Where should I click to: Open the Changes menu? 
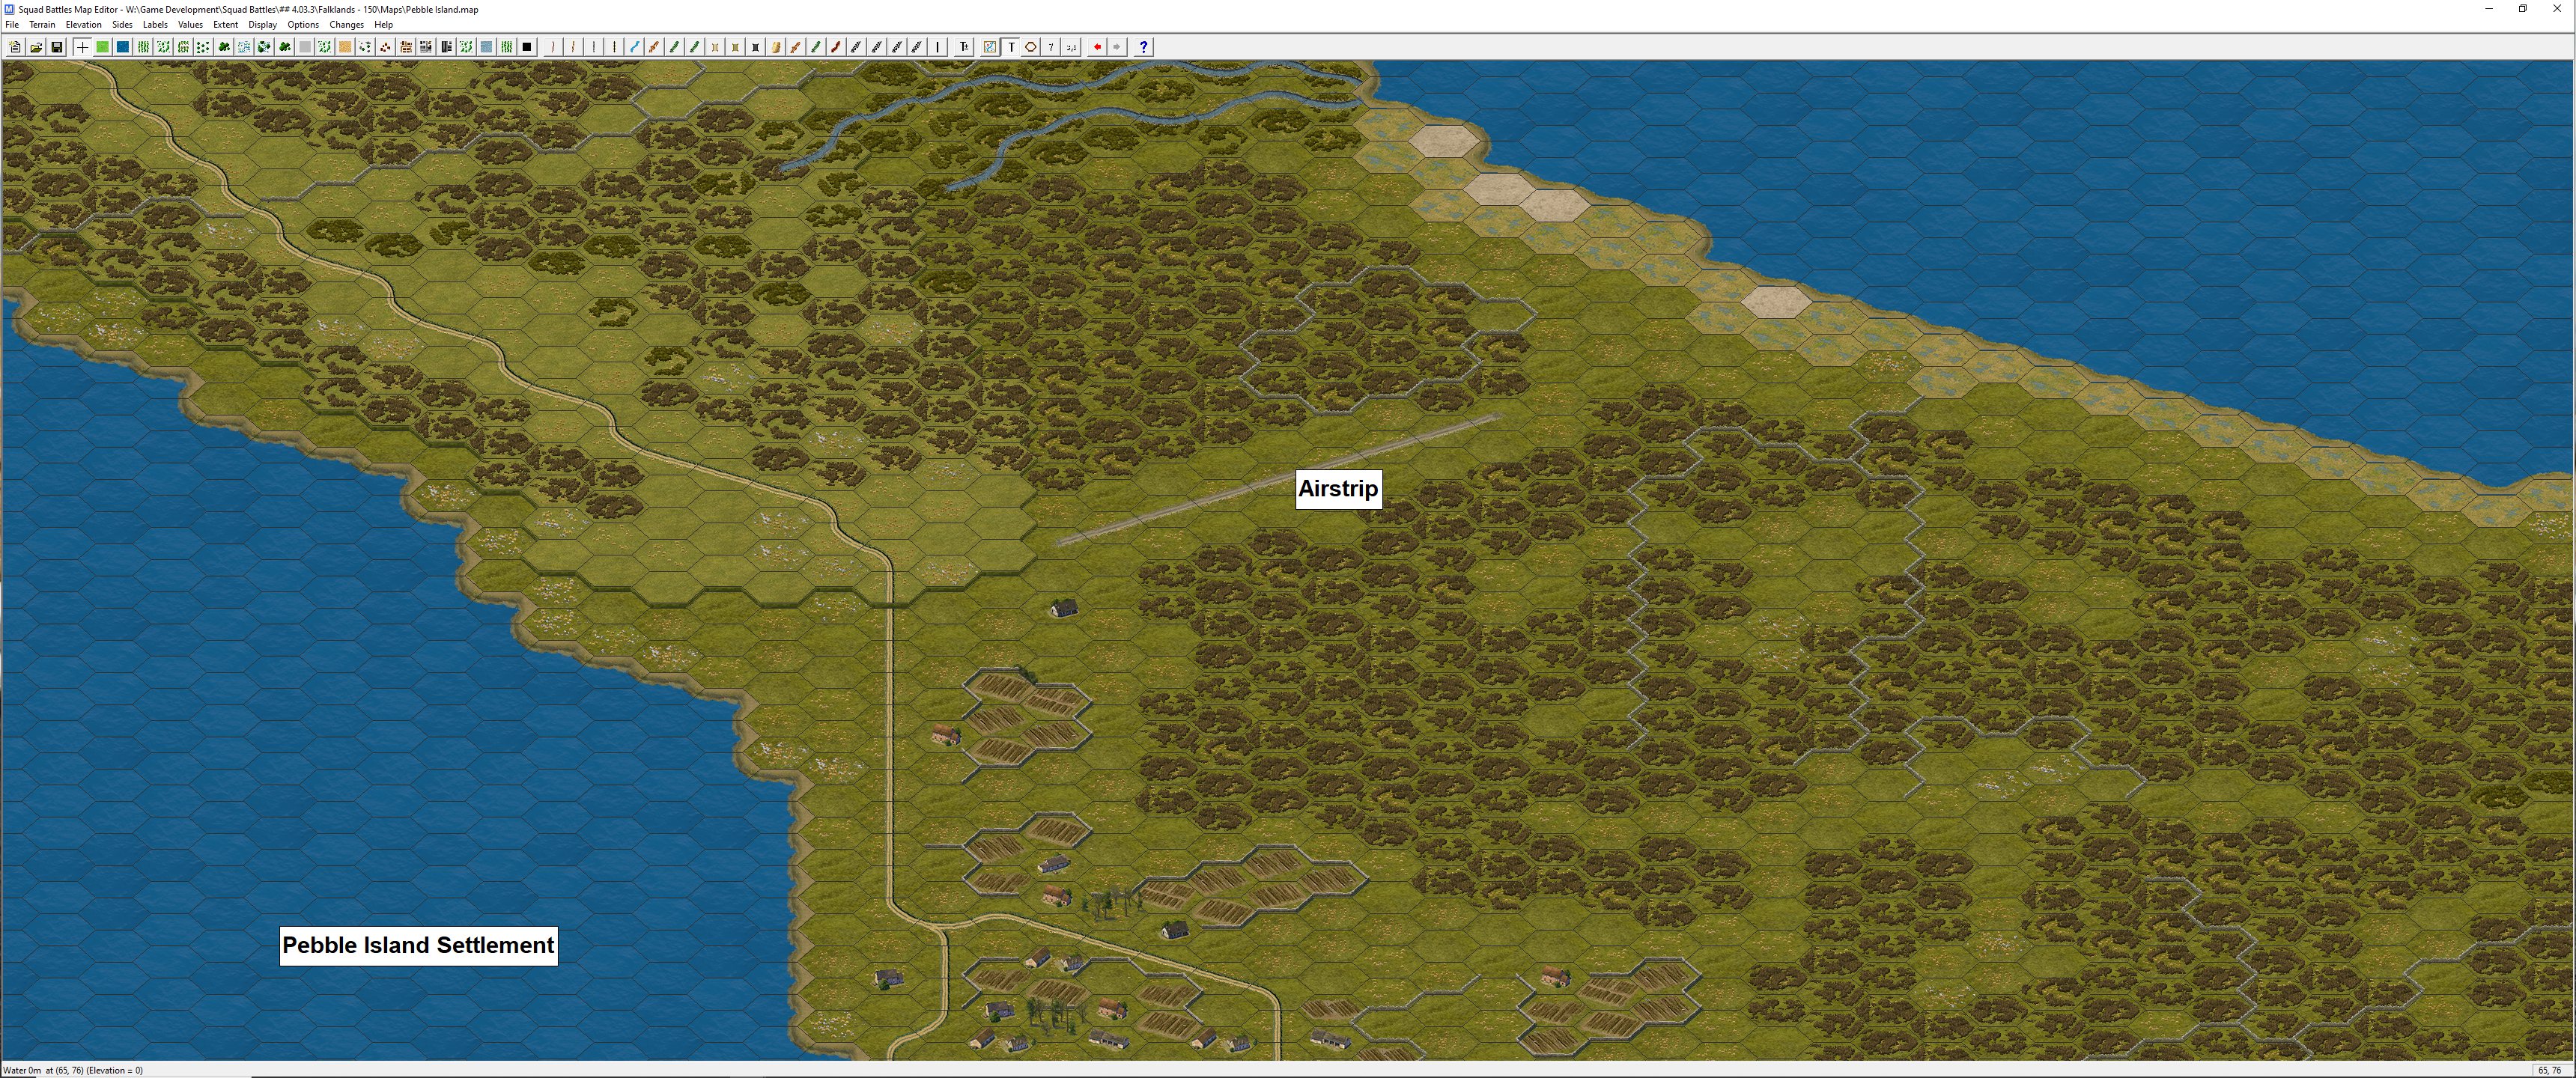[346, 25]
